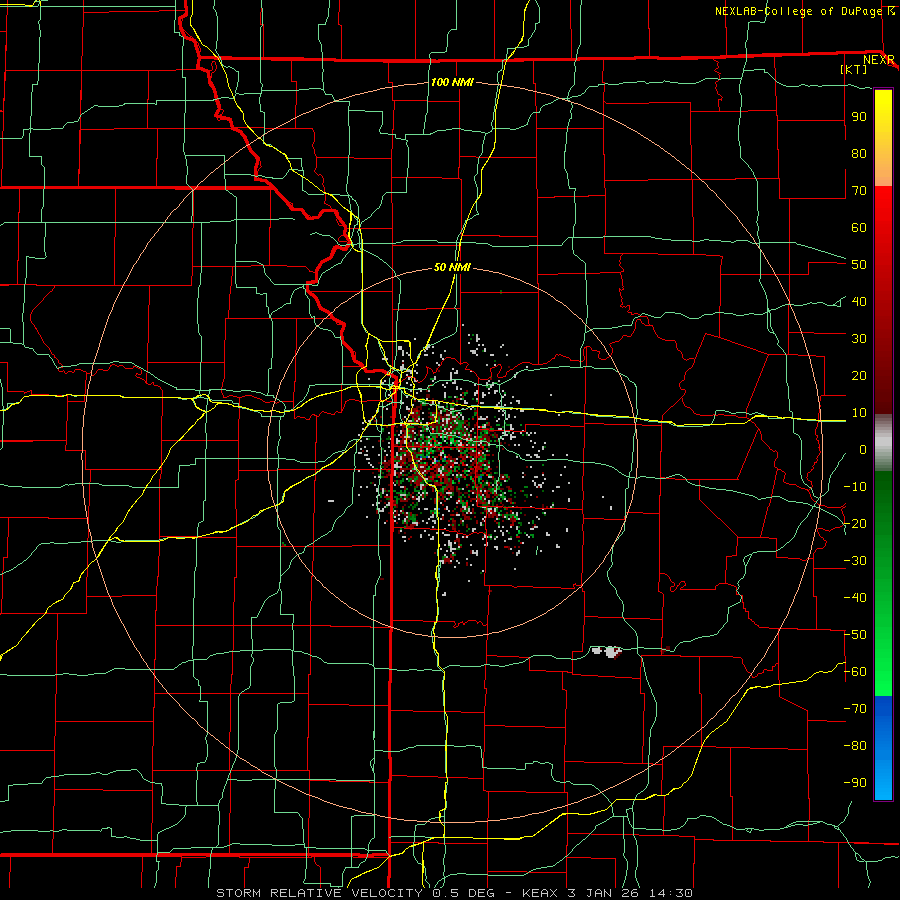Click the -40 value on velocity scale
Viewport: 900px width, 900px height.
point(855,598)
